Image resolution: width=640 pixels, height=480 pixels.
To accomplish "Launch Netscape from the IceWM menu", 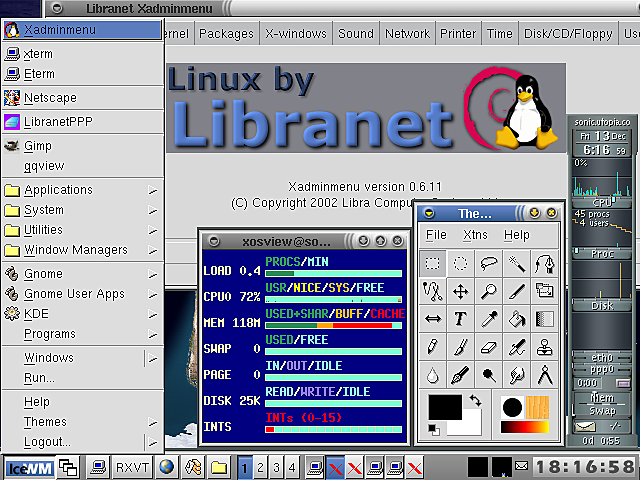I will pos(83,98).
